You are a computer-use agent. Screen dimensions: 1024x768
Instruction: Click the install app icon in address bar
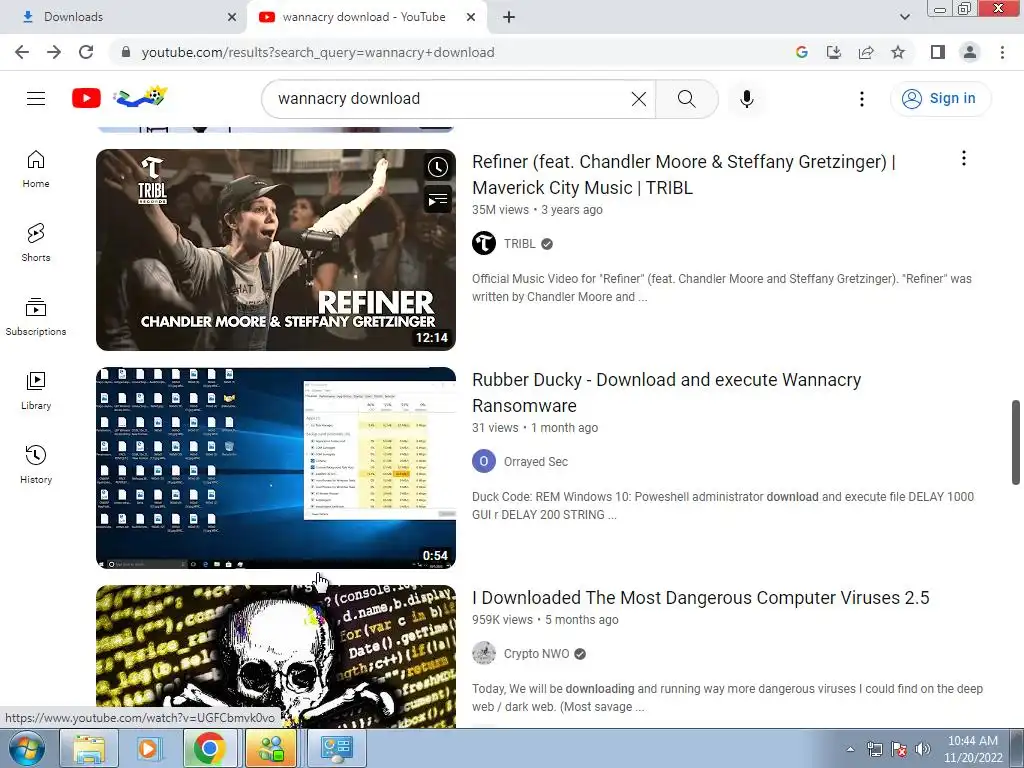[x=834, y=52]
